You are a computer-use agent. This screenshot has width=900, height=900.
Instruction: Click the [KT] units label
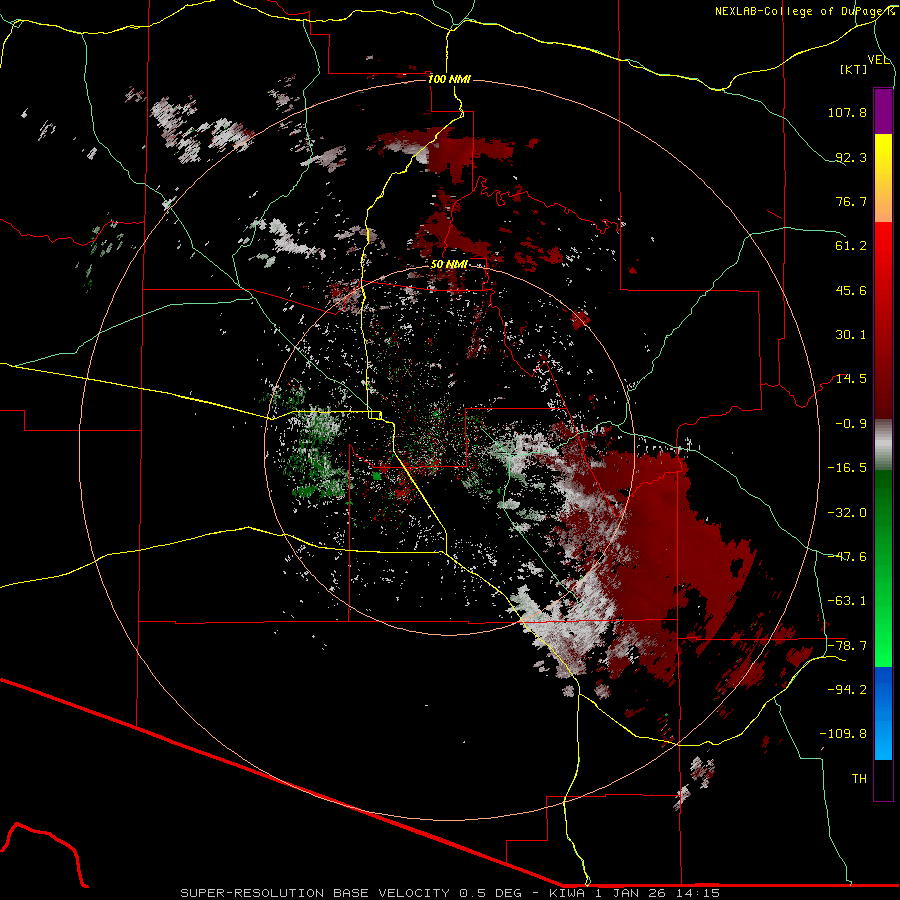pyautogui.click(x=854, y=69)
